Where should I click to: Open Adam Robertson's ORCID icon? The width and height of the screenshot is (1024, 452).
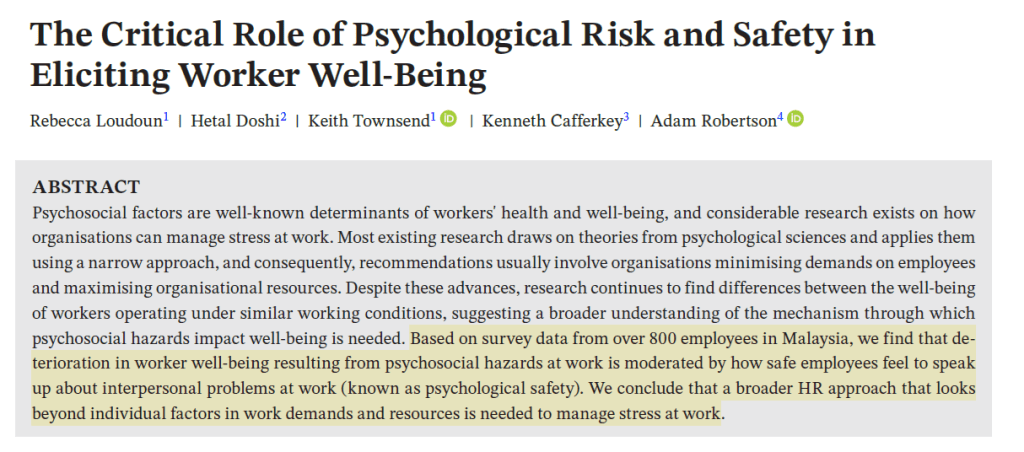pos(795,119)
